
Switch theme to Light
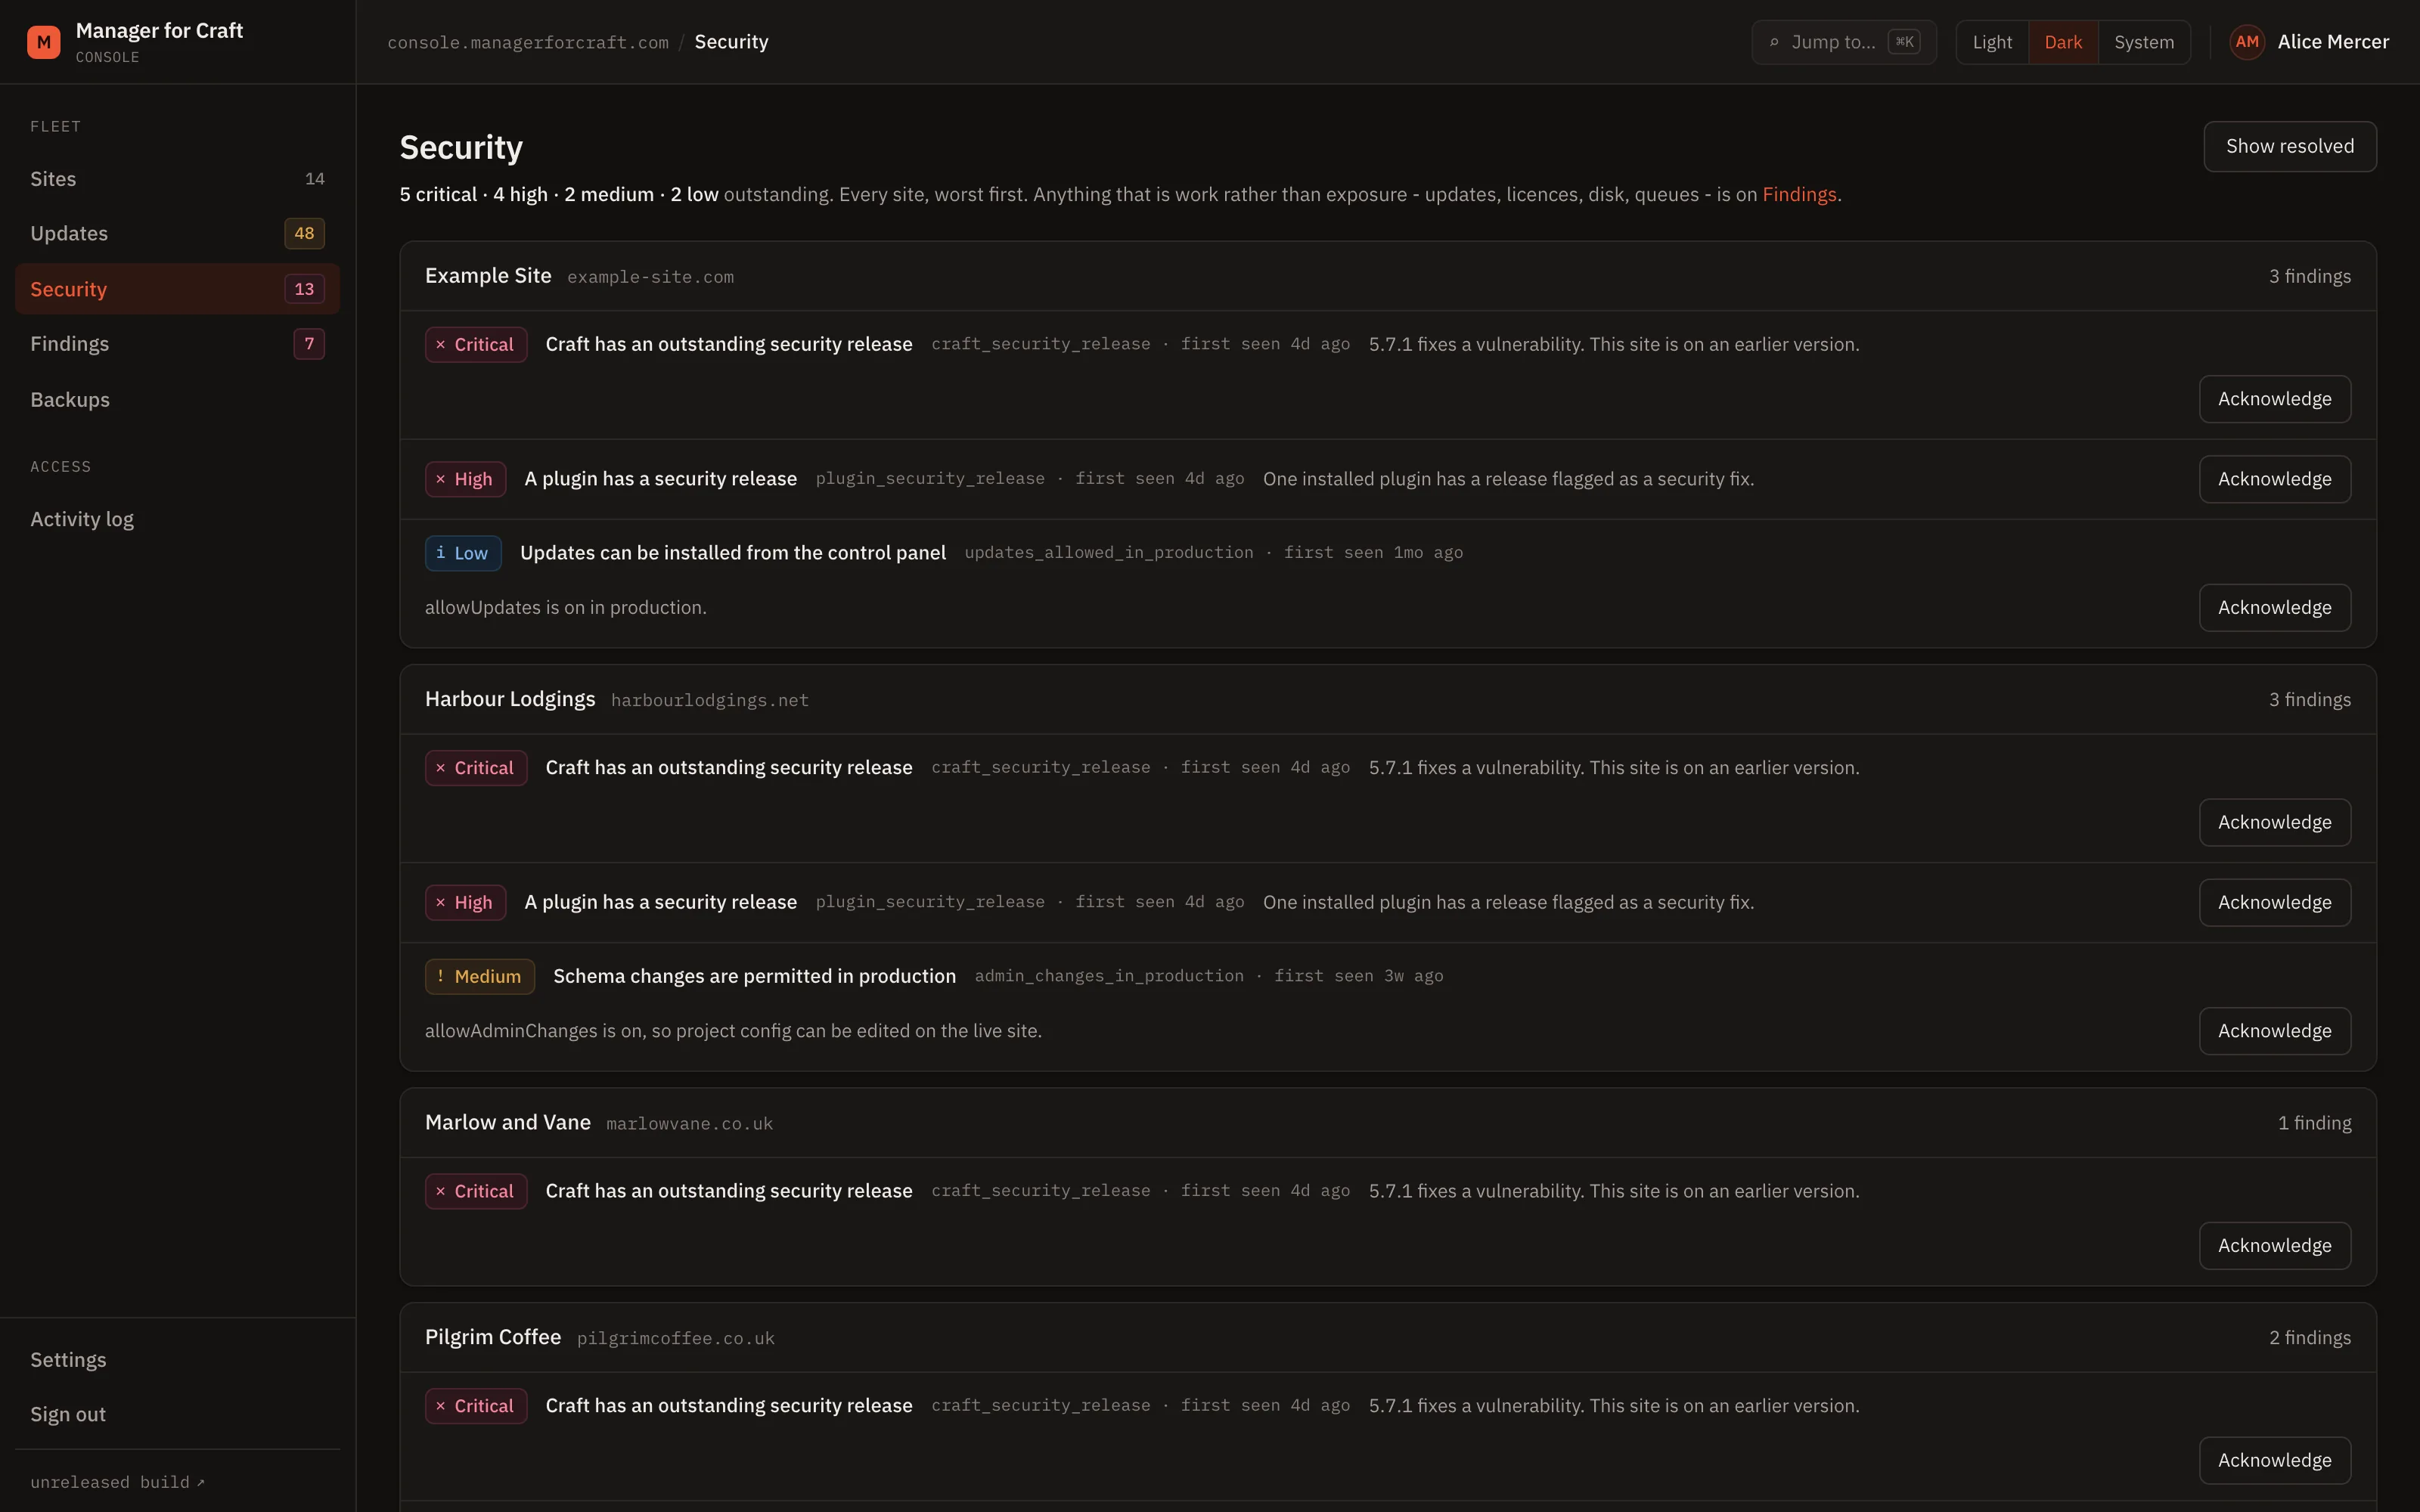coord(1992,42)
